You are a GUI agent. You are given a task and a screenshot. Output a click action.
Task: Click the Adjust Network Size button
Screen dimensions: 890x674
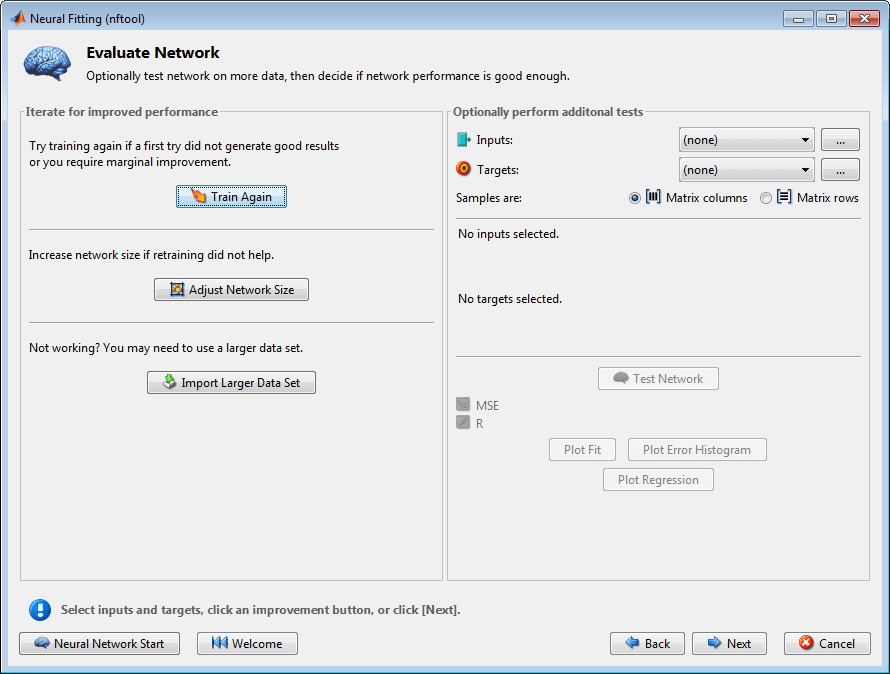231,290
